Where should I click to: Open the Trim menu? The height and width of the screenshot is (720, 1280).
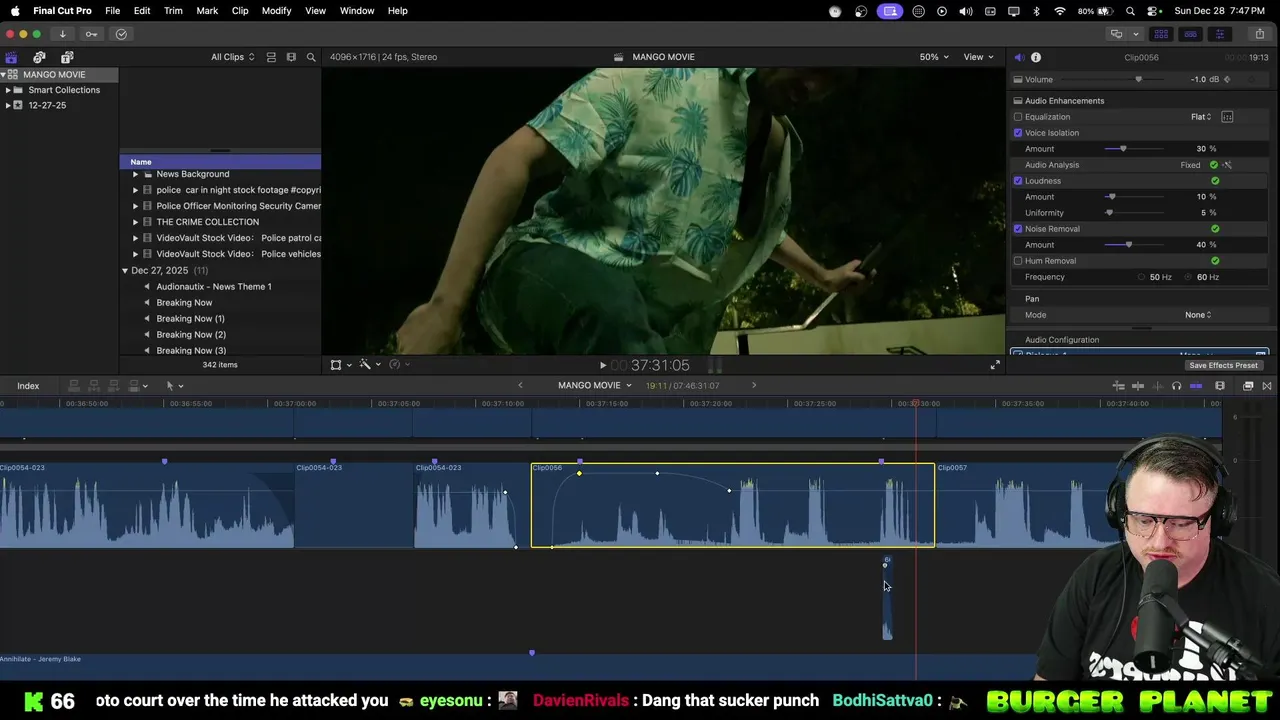[173, 10]
